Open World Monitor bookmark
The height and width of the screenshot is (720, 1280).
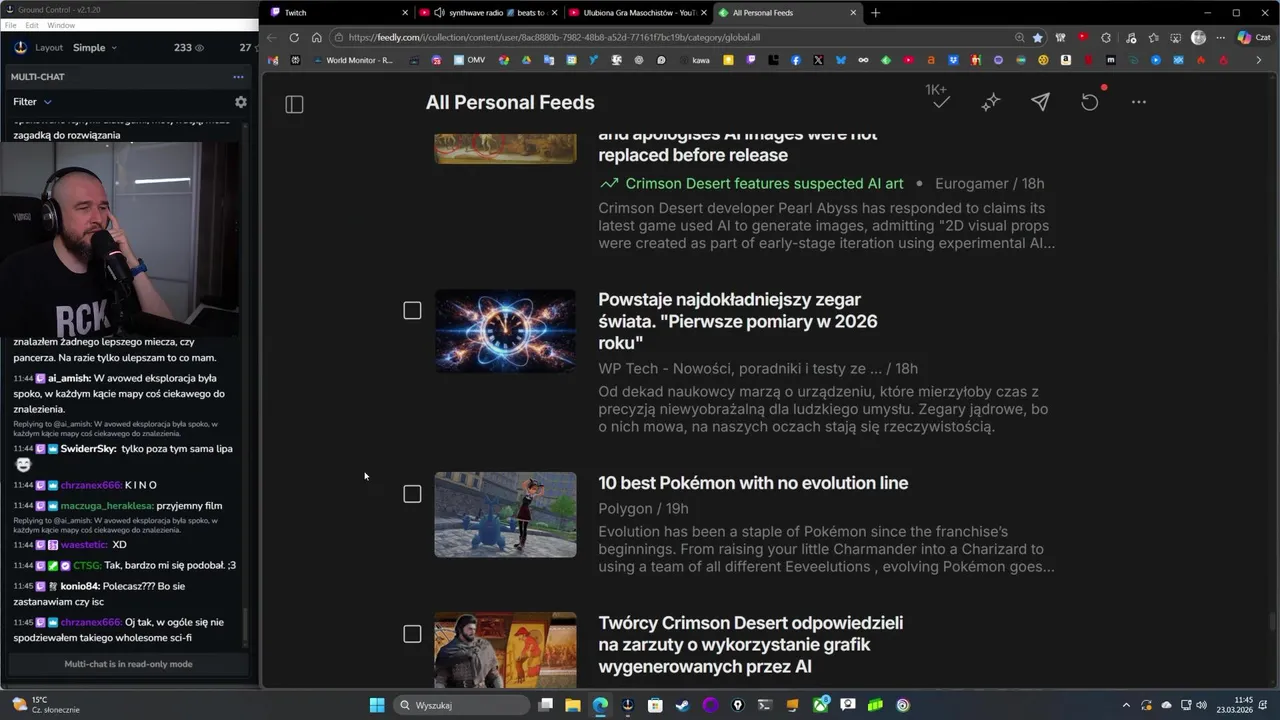[353, 60]
